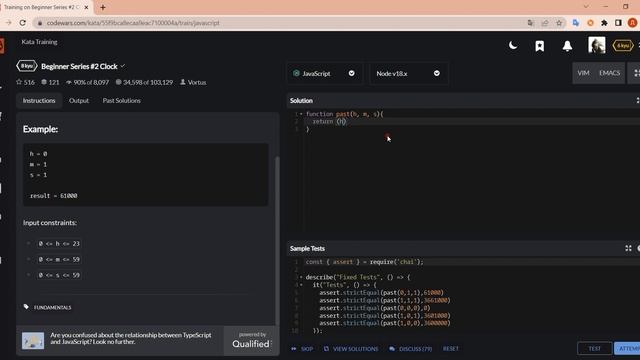Viewport: 640px width, 360px height.
Task: Open DISCUSS (79) comments
Action: [x=411, y=349]
